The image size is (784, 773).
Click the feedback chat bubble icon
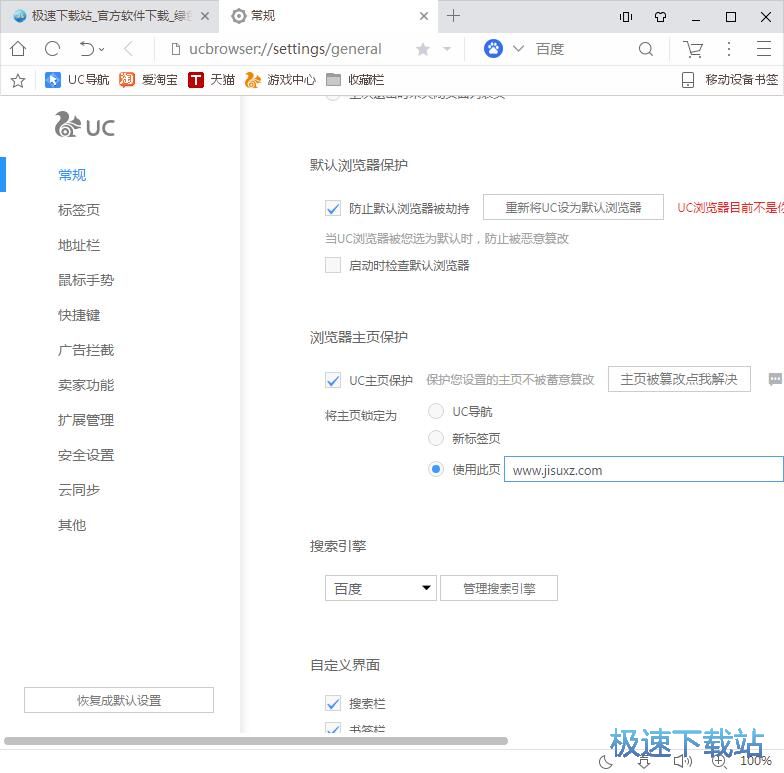click(775, 379)
